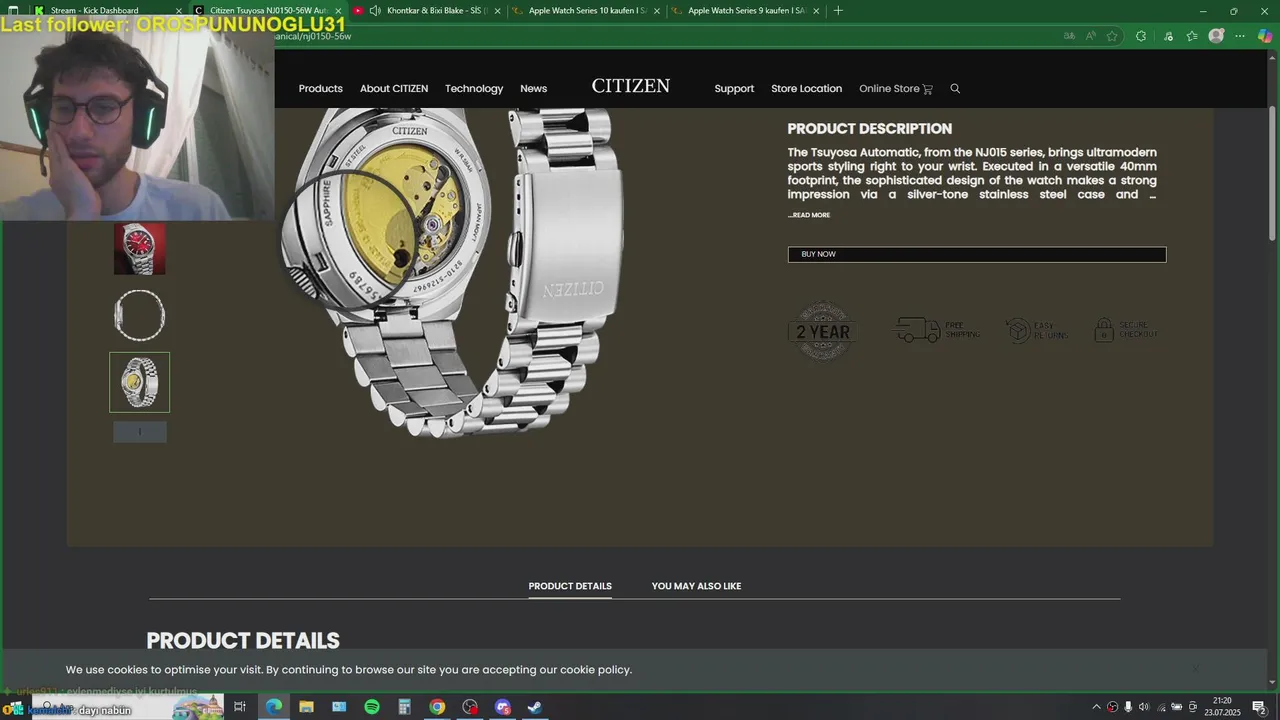1280x720 pixels.
Task: Click the CITIZEN logo
Action: point(630,86)
